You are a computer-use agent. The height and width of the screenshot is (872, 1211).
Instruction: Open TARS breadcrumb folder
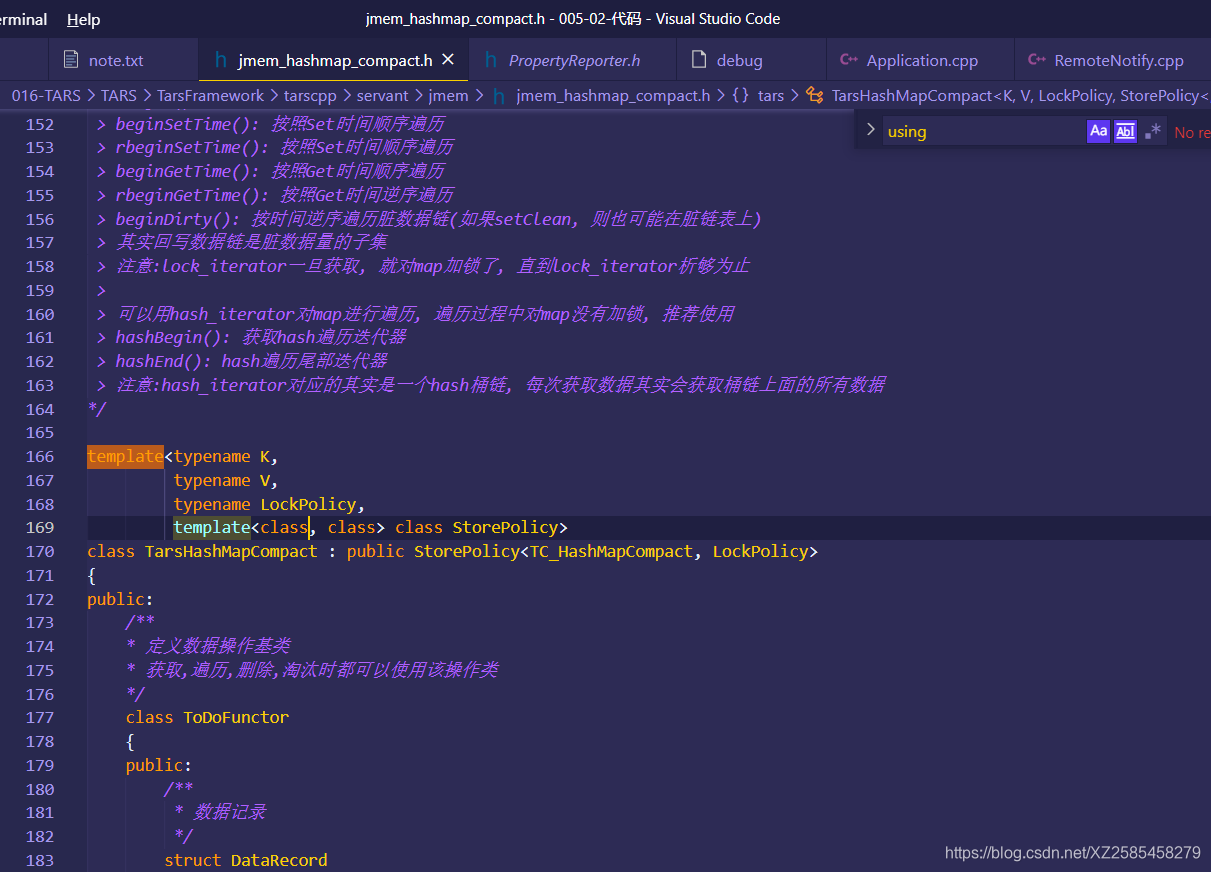(119, 95)
